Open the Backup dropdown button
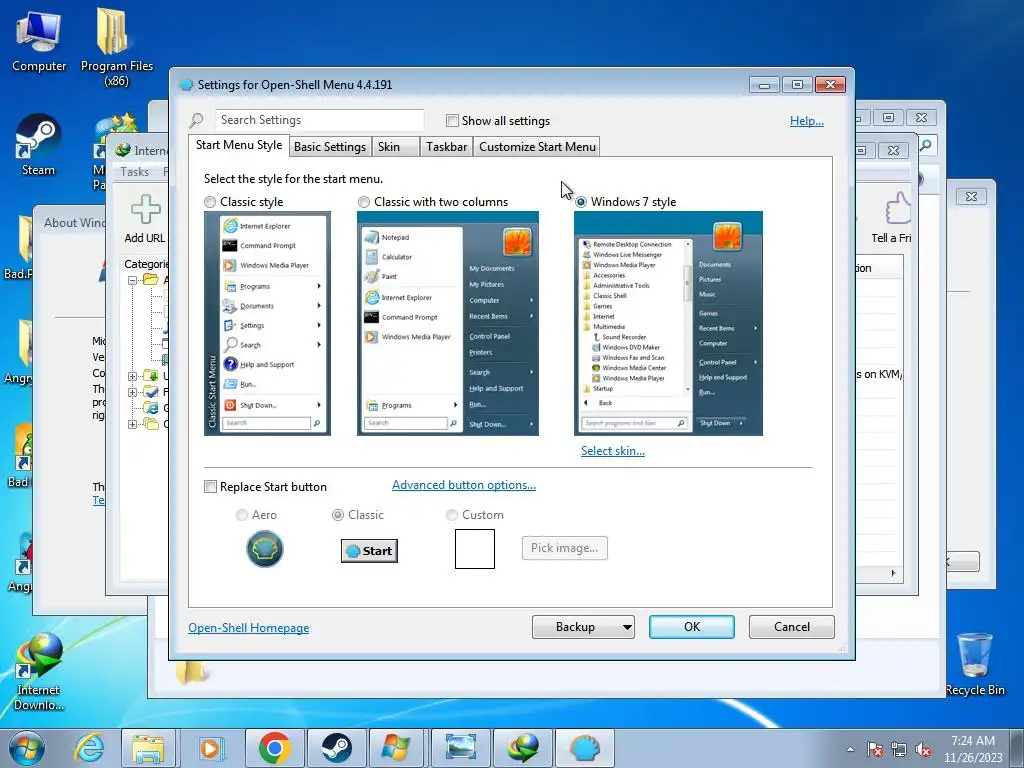Image resolution: width=1024 pixels, height=768 pixels. [583, 627]
